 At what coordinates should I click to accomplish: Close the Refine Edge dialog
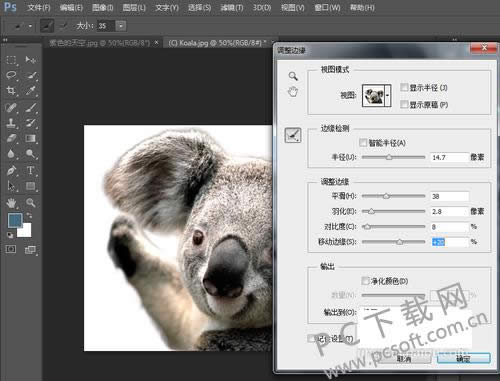tap(484, 48)
